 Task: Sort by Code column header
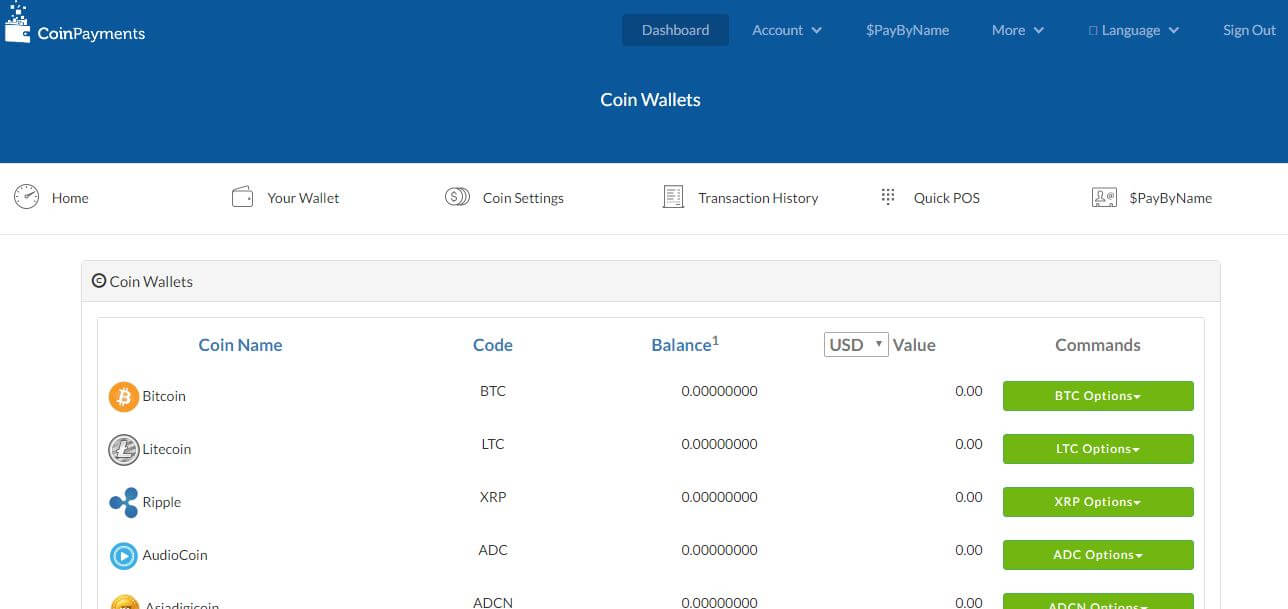pyautogui.click(x=493, y=345)
